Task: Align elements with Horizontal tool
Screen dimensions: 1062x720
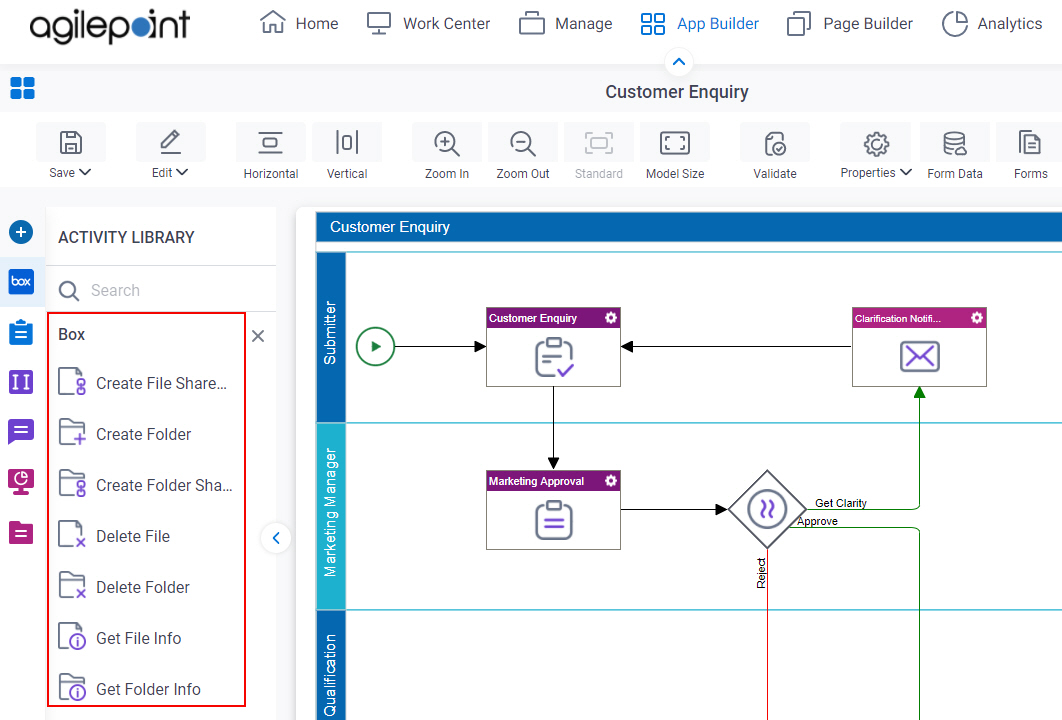Action: 271,153
